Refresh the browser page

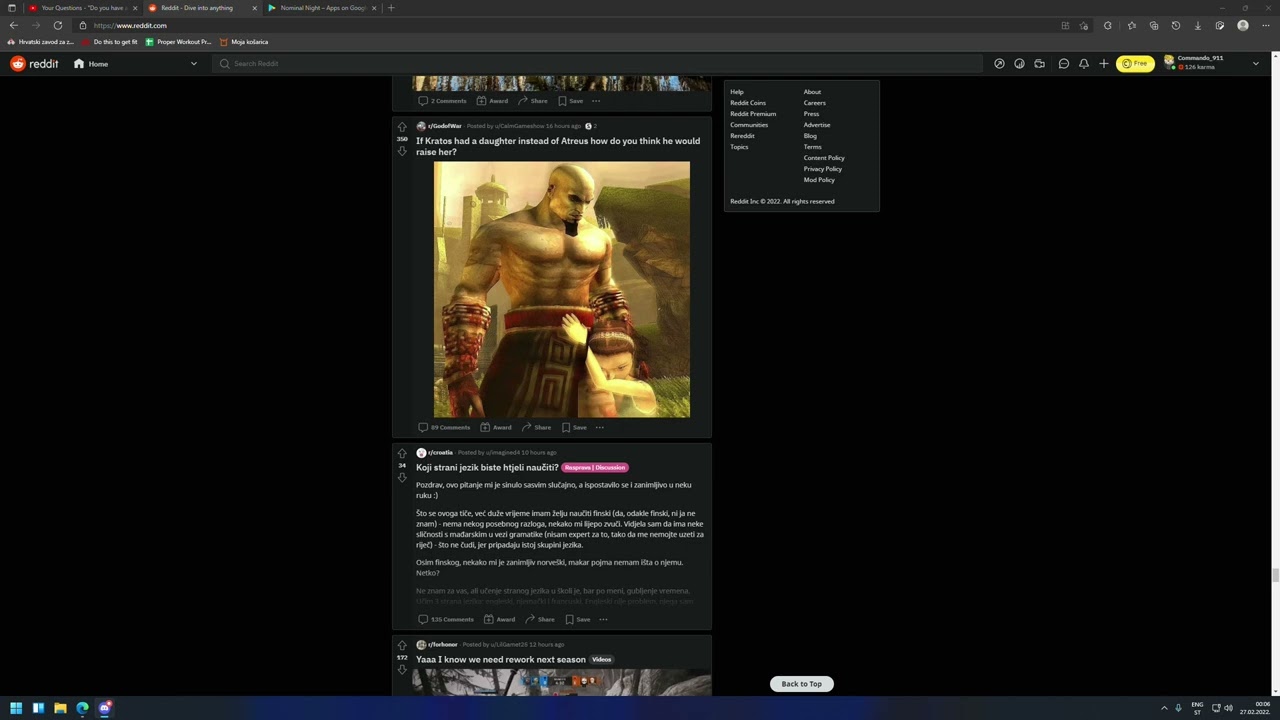[57, 25]
